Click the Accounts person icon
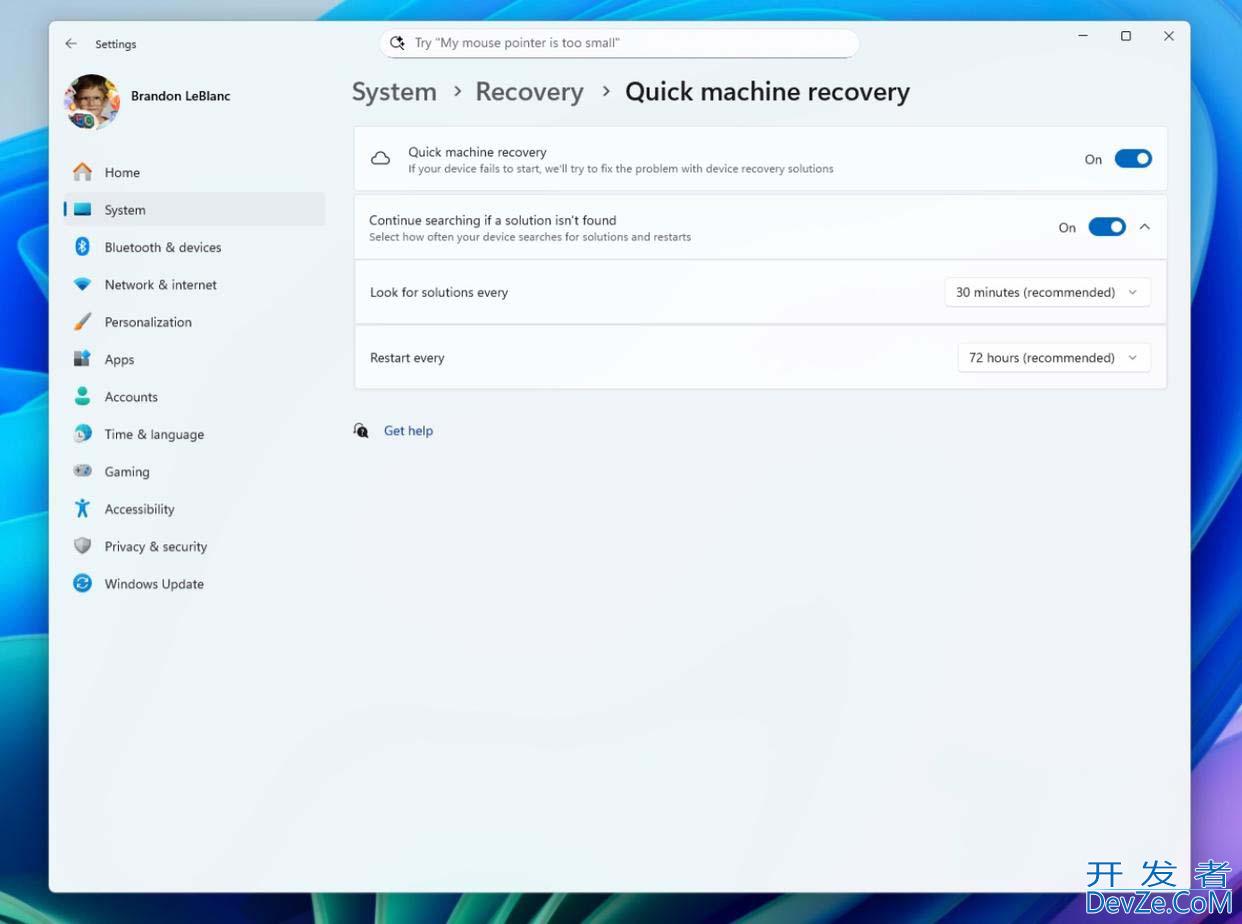Image resolution: width=1242 pixels, height=924 pixels. [x=83, y=397]
